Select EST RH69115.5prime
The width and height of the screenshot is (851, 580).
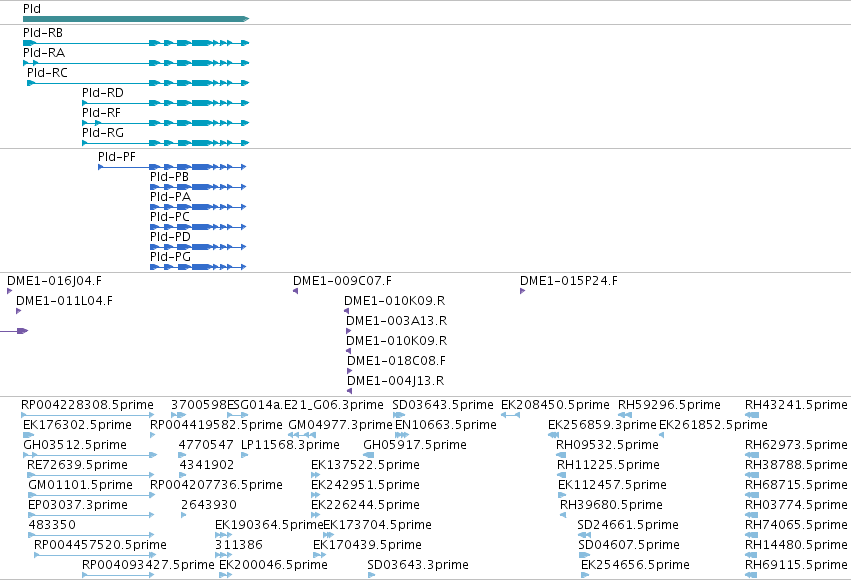click(752, 575)
